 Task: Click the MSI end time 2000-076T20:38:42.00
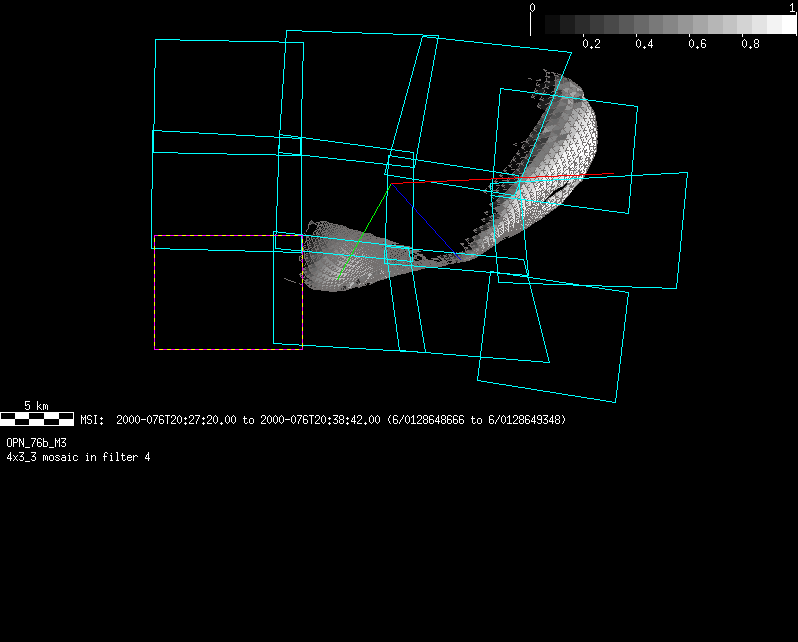coord(320,420)
